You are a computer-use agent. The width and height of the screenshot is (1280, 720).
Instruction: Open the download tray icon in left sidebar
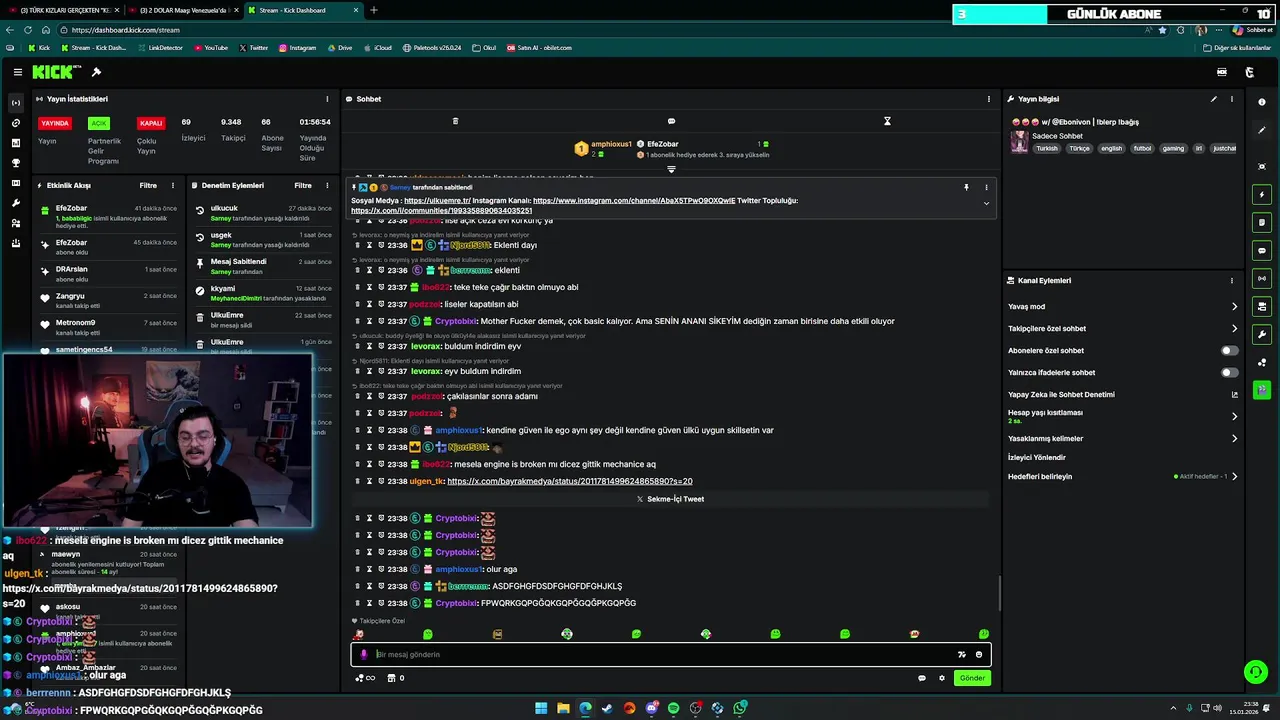pos(16,242)
